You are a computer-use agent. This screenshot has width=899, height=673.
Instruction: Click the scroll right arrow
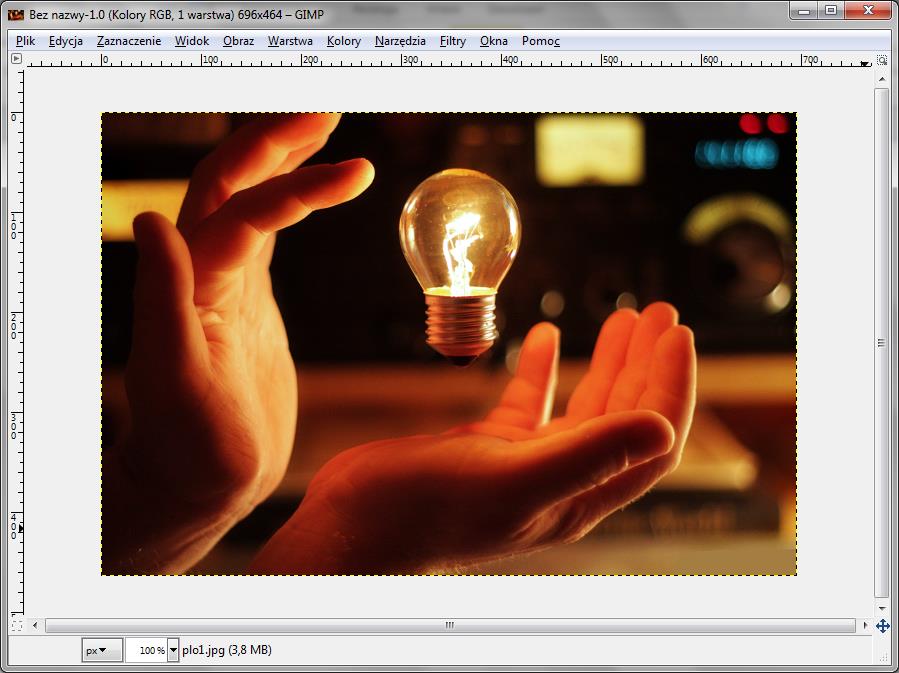coord(865,625)
